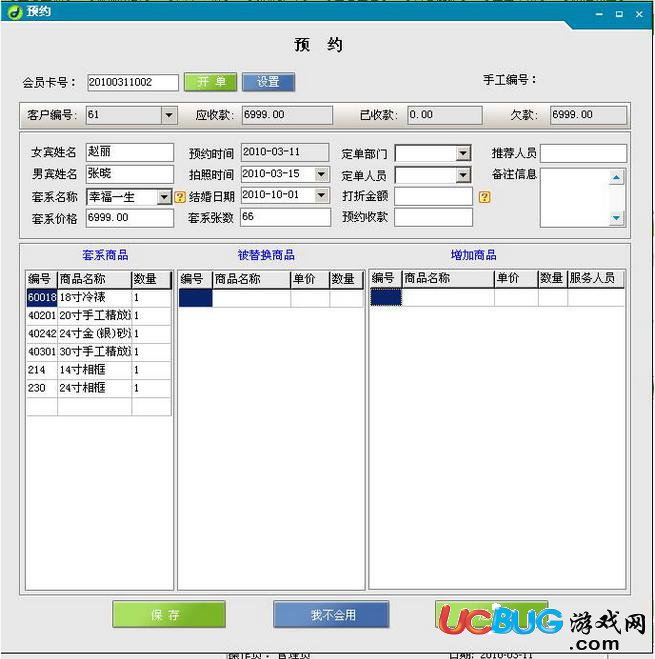The height and width of the screenshot is (659, 655).
Task: Select the 30寸手工精放 row
Action: (99, 352)
